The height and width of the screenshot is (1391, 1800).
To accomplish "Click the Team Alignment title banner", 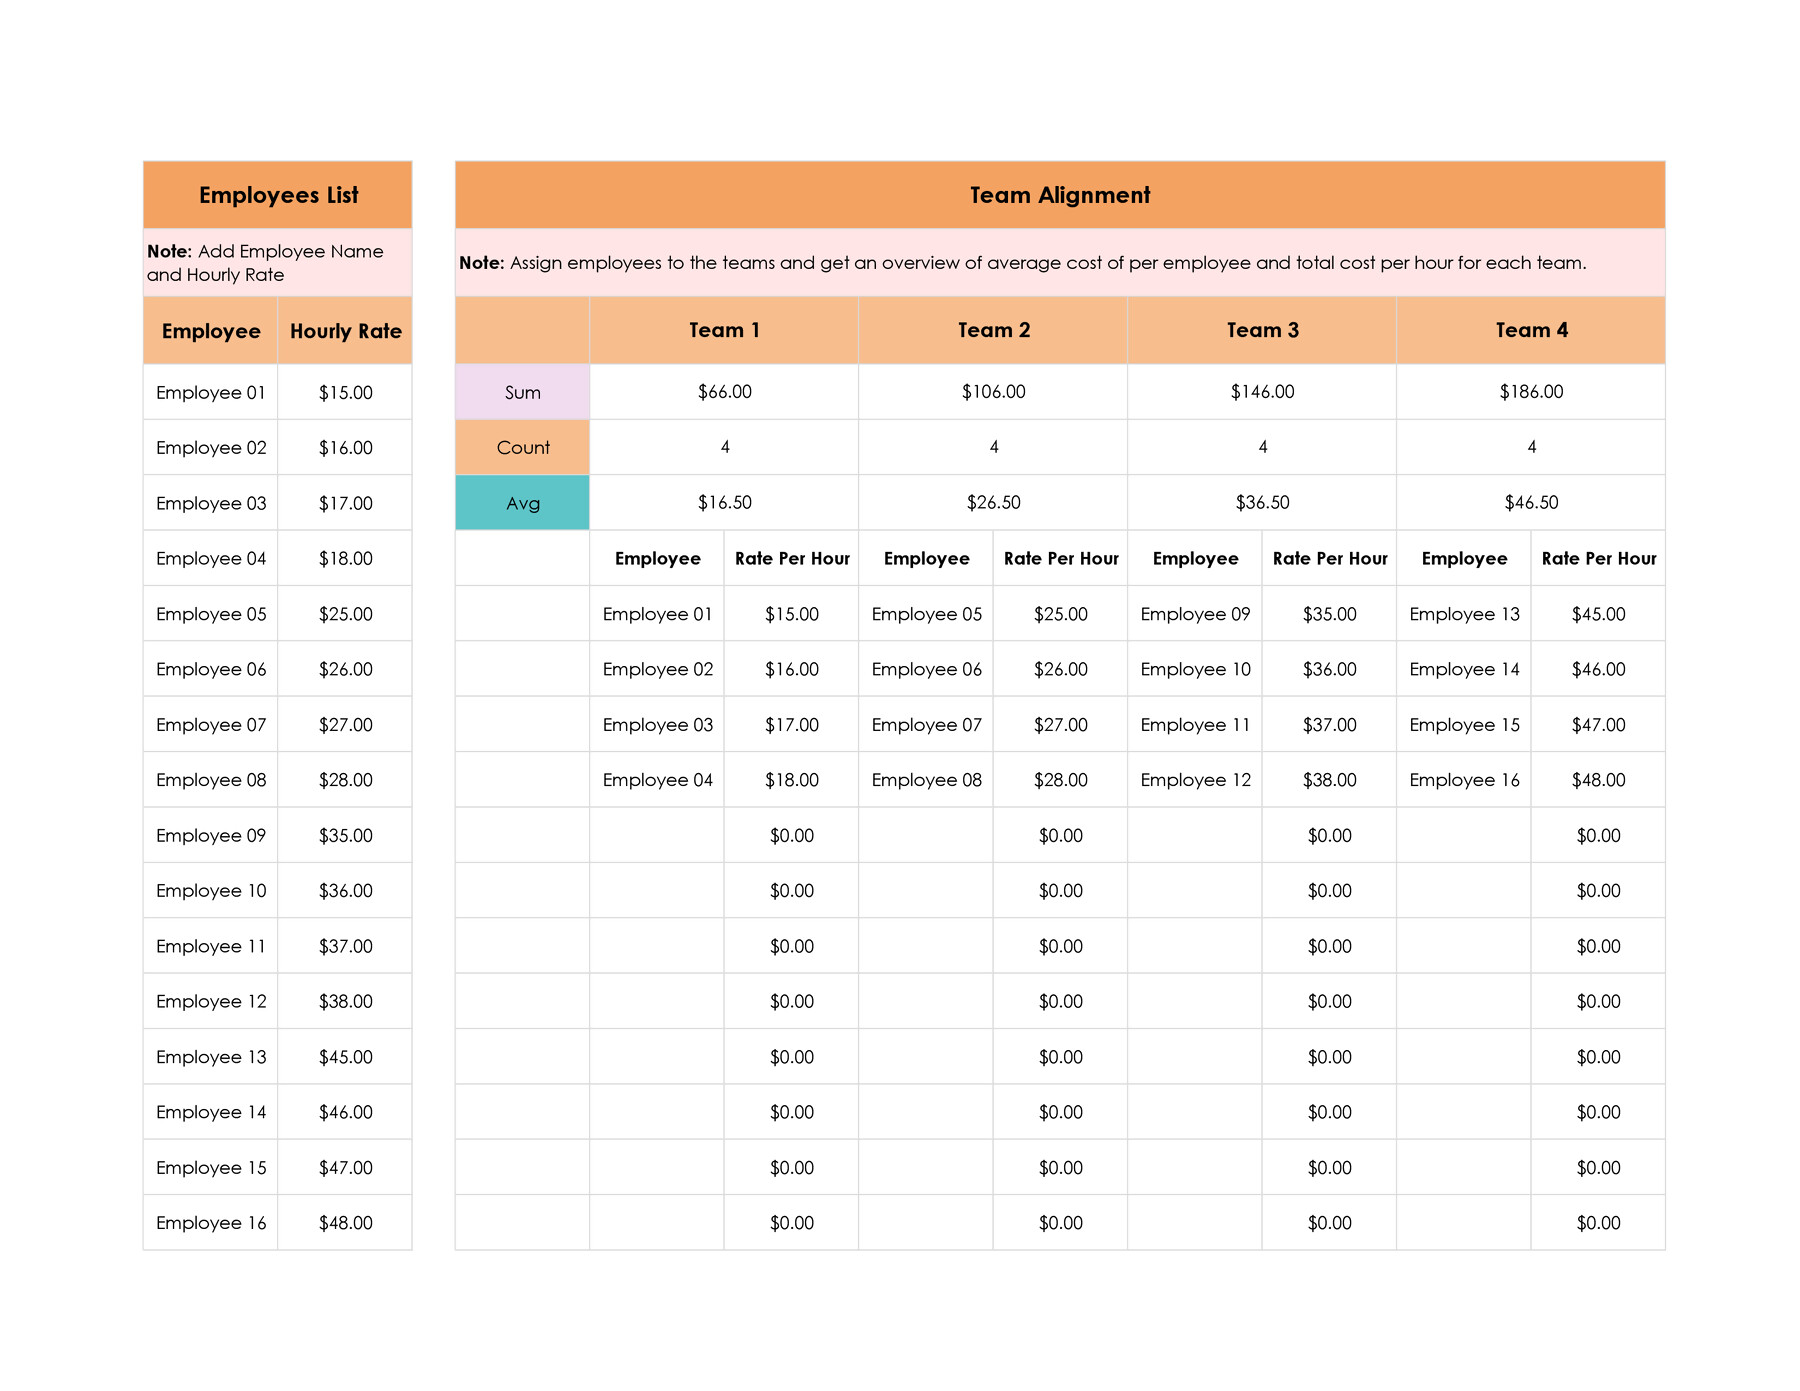I will coord(1059,195).
